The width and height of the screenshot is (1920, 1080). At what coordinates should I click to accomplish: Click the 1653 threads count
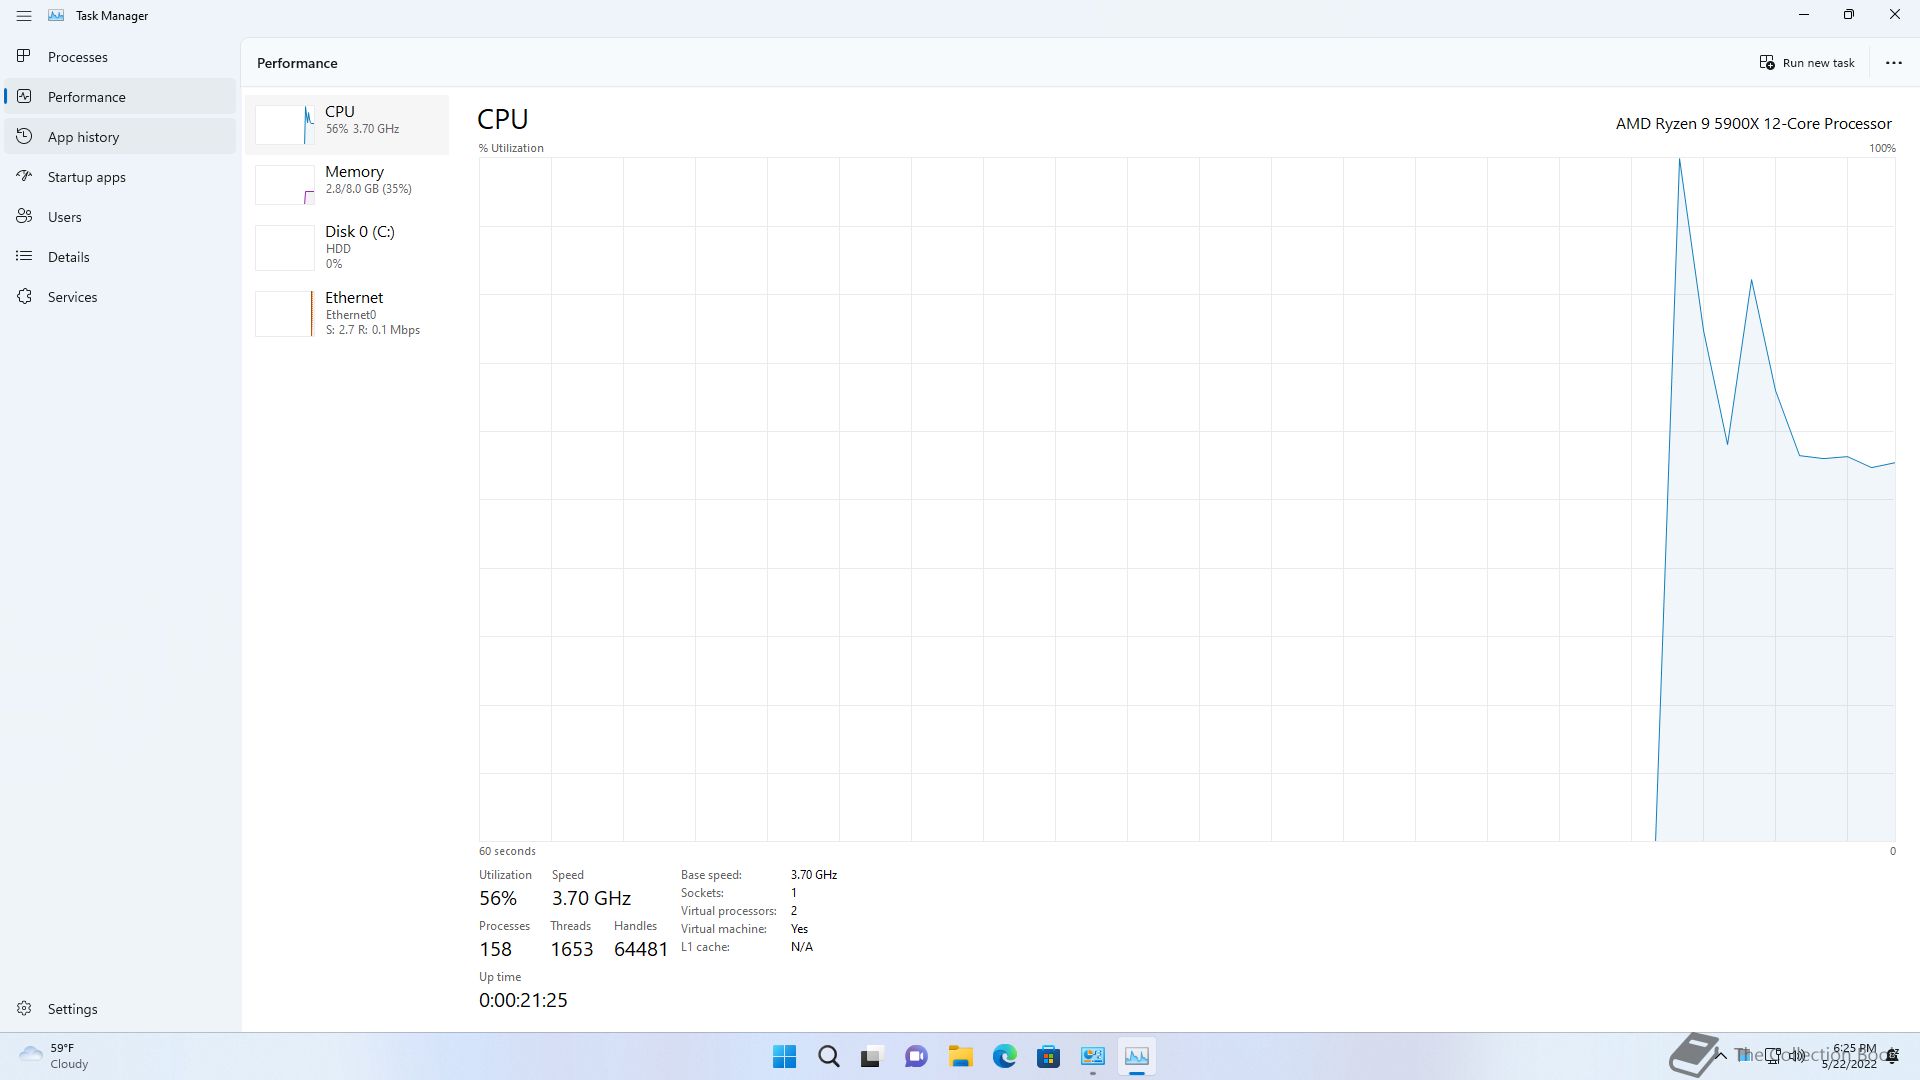(572, 949)
